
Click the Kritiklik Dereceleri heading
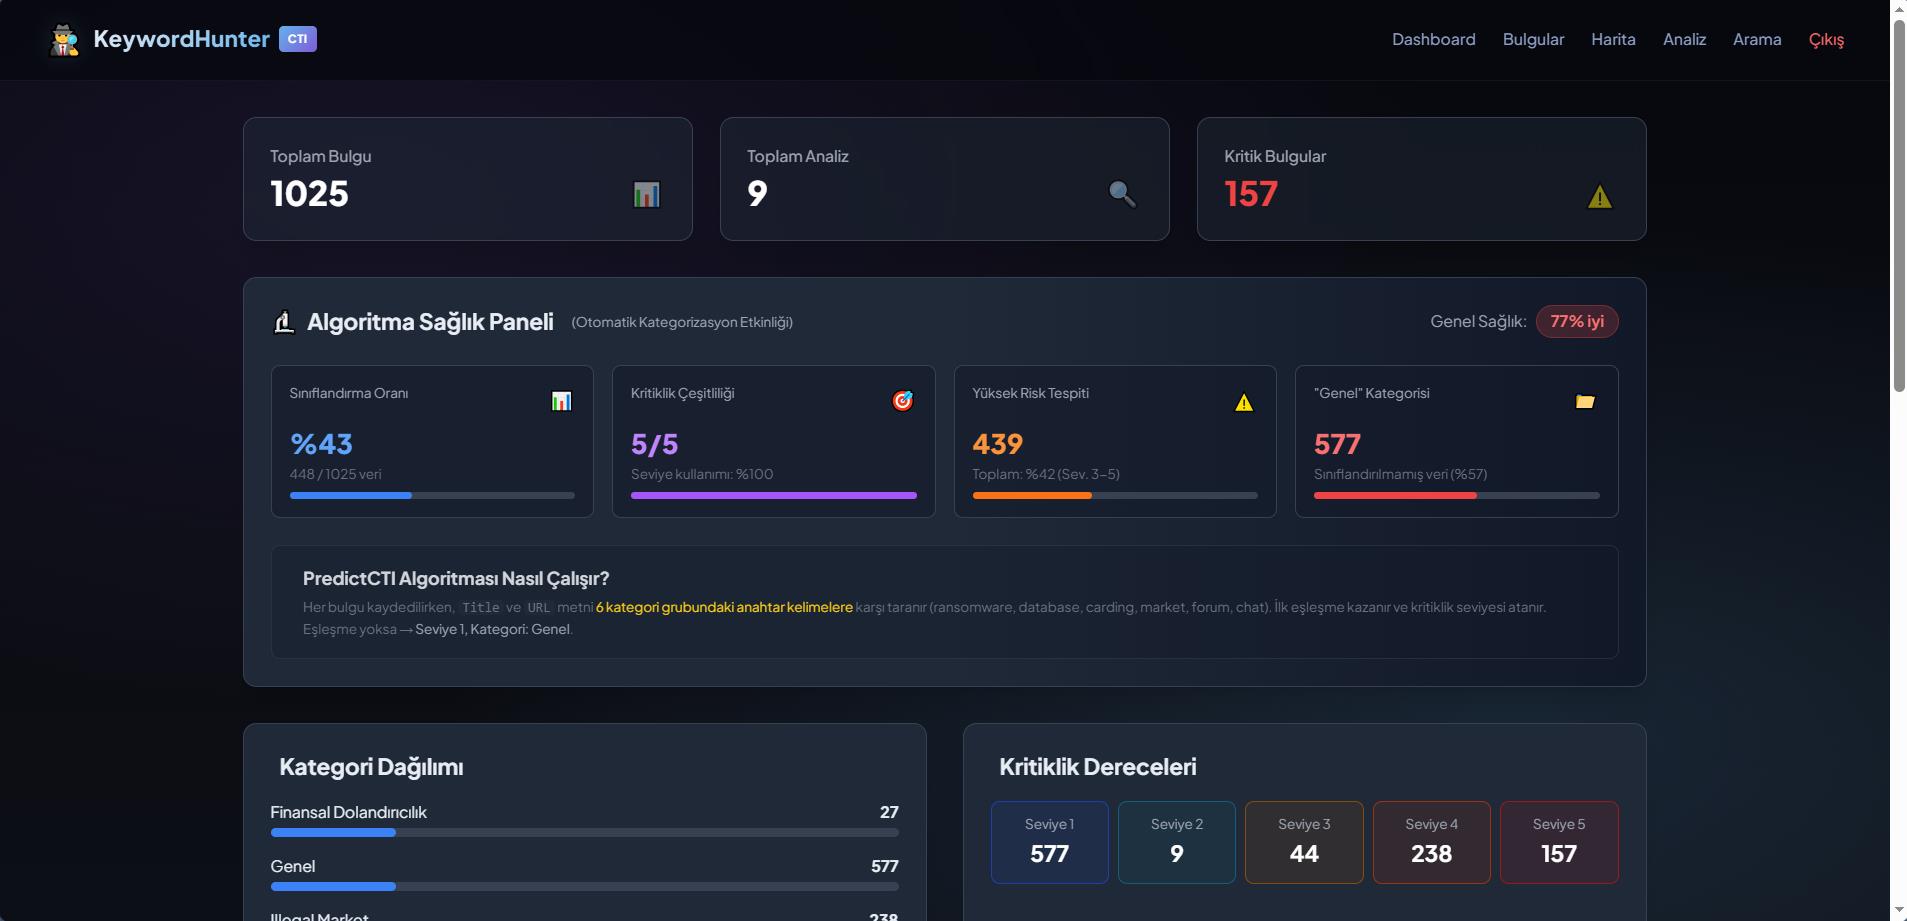(x=1098, y=767)
